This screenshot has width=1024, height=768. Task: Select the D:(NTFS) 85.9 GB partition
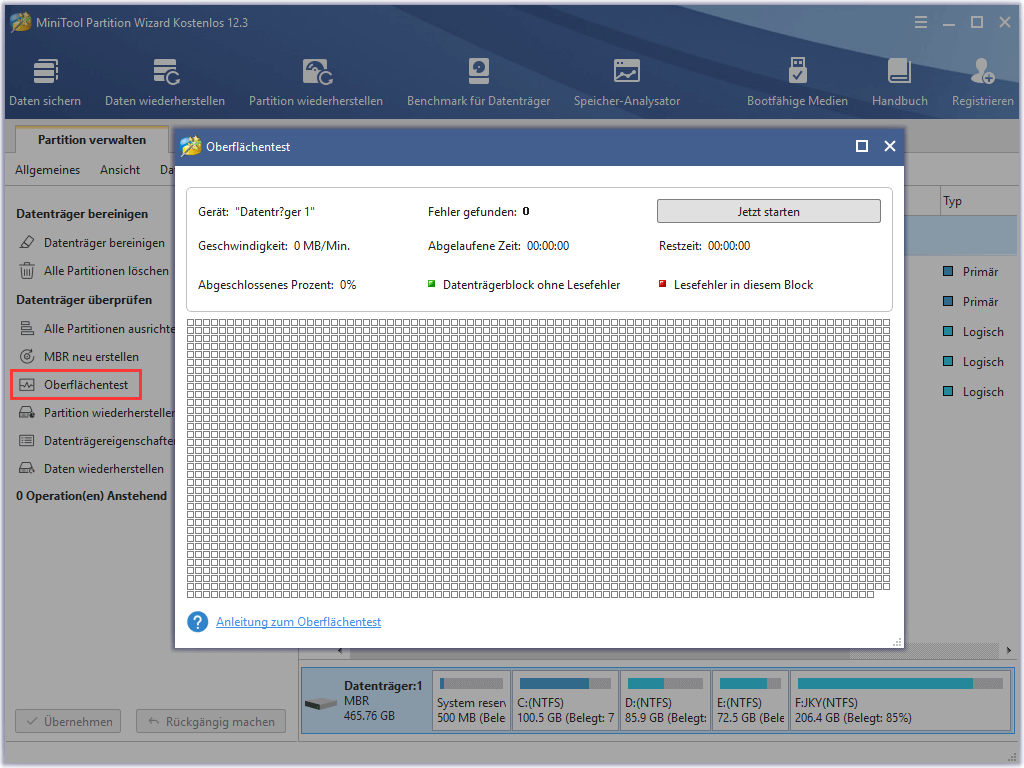pos(665,702)
